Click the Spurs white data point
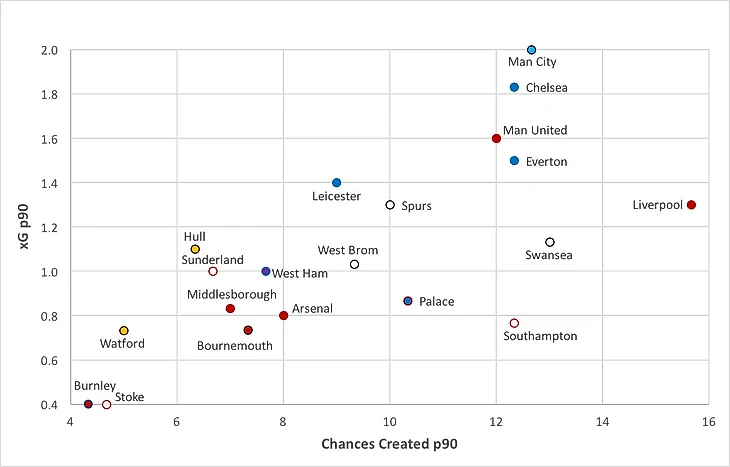730x467 pixels. pos(390,205)
